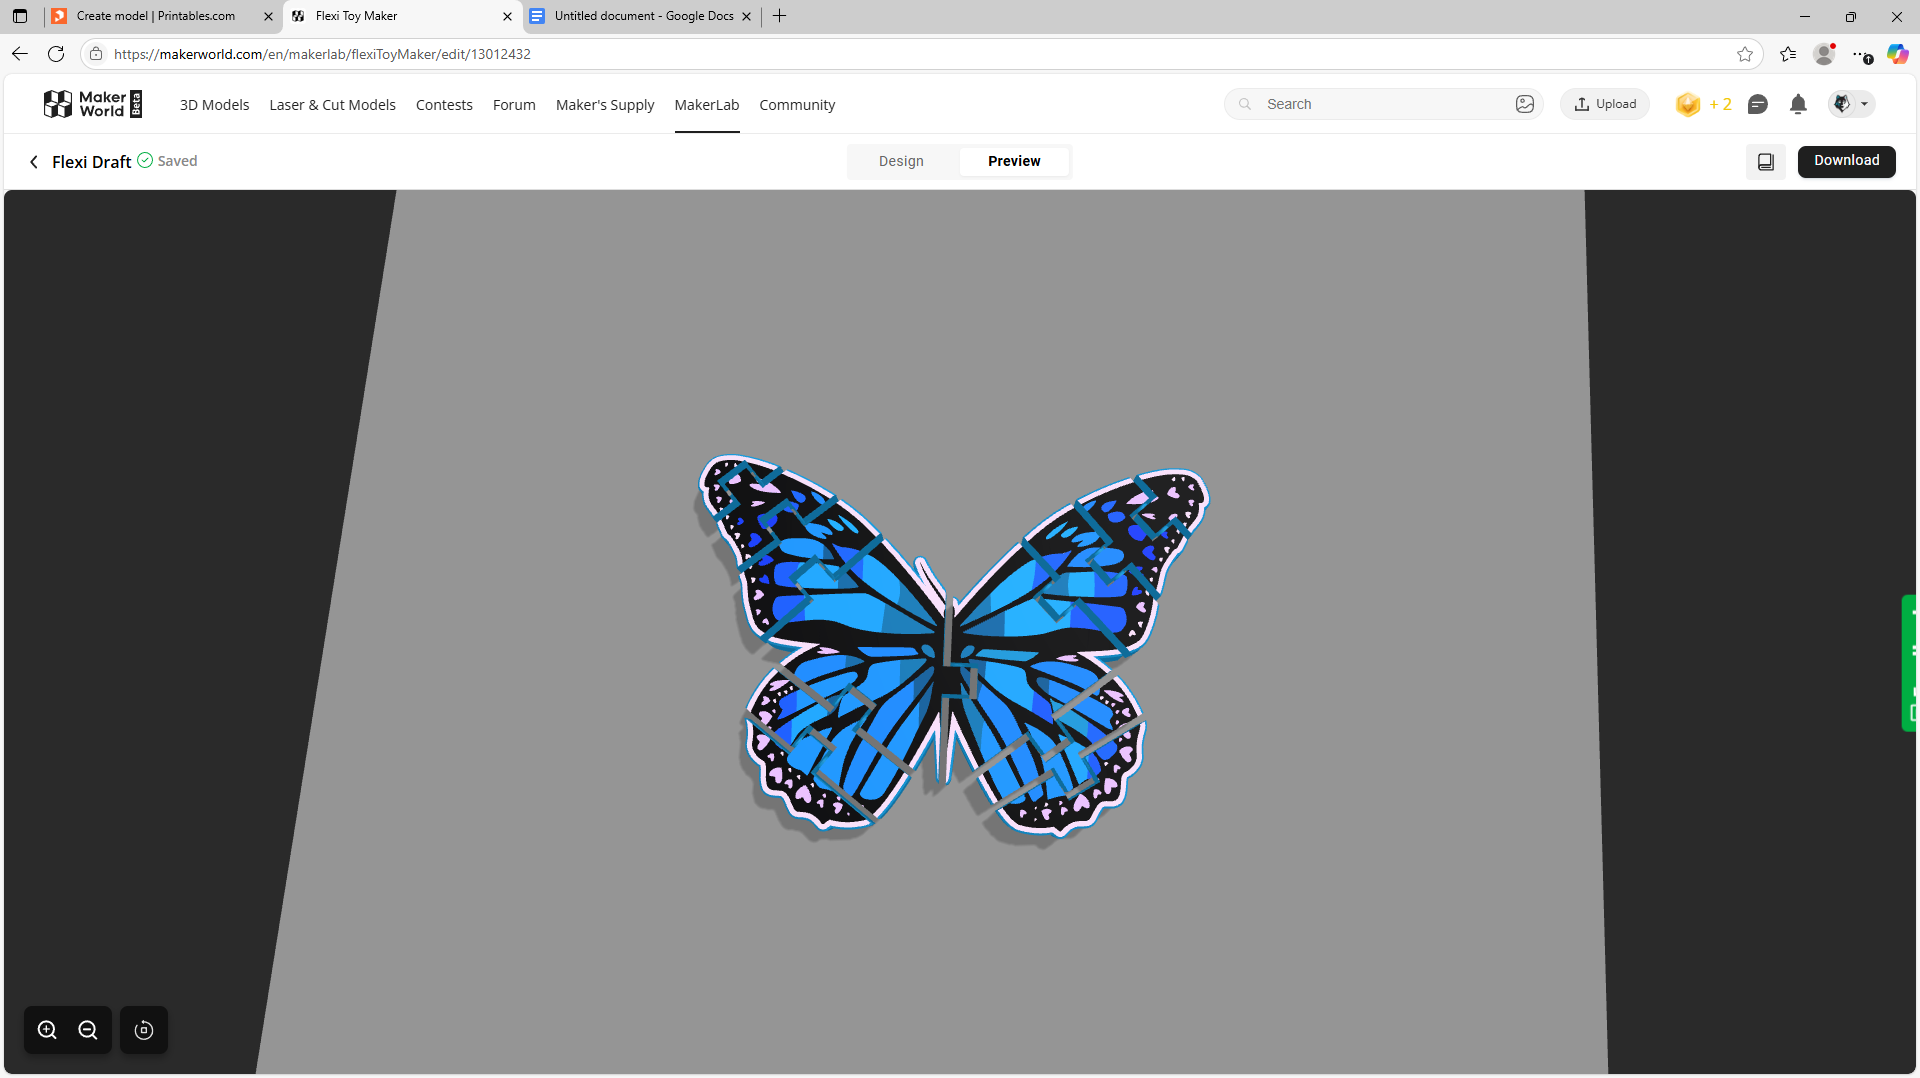Select the Preview tab

pos(1014,161)
